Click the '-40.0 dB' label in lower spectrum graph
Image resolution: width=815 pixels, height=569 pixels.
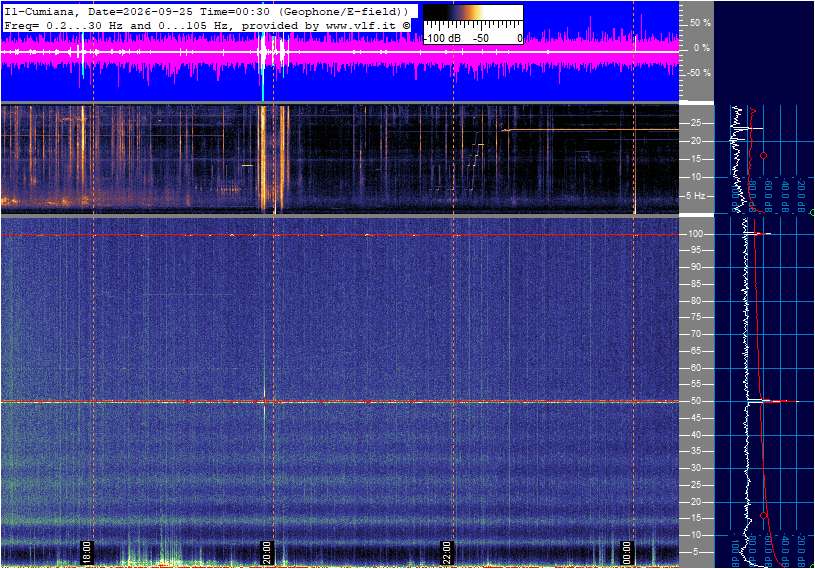785,552
